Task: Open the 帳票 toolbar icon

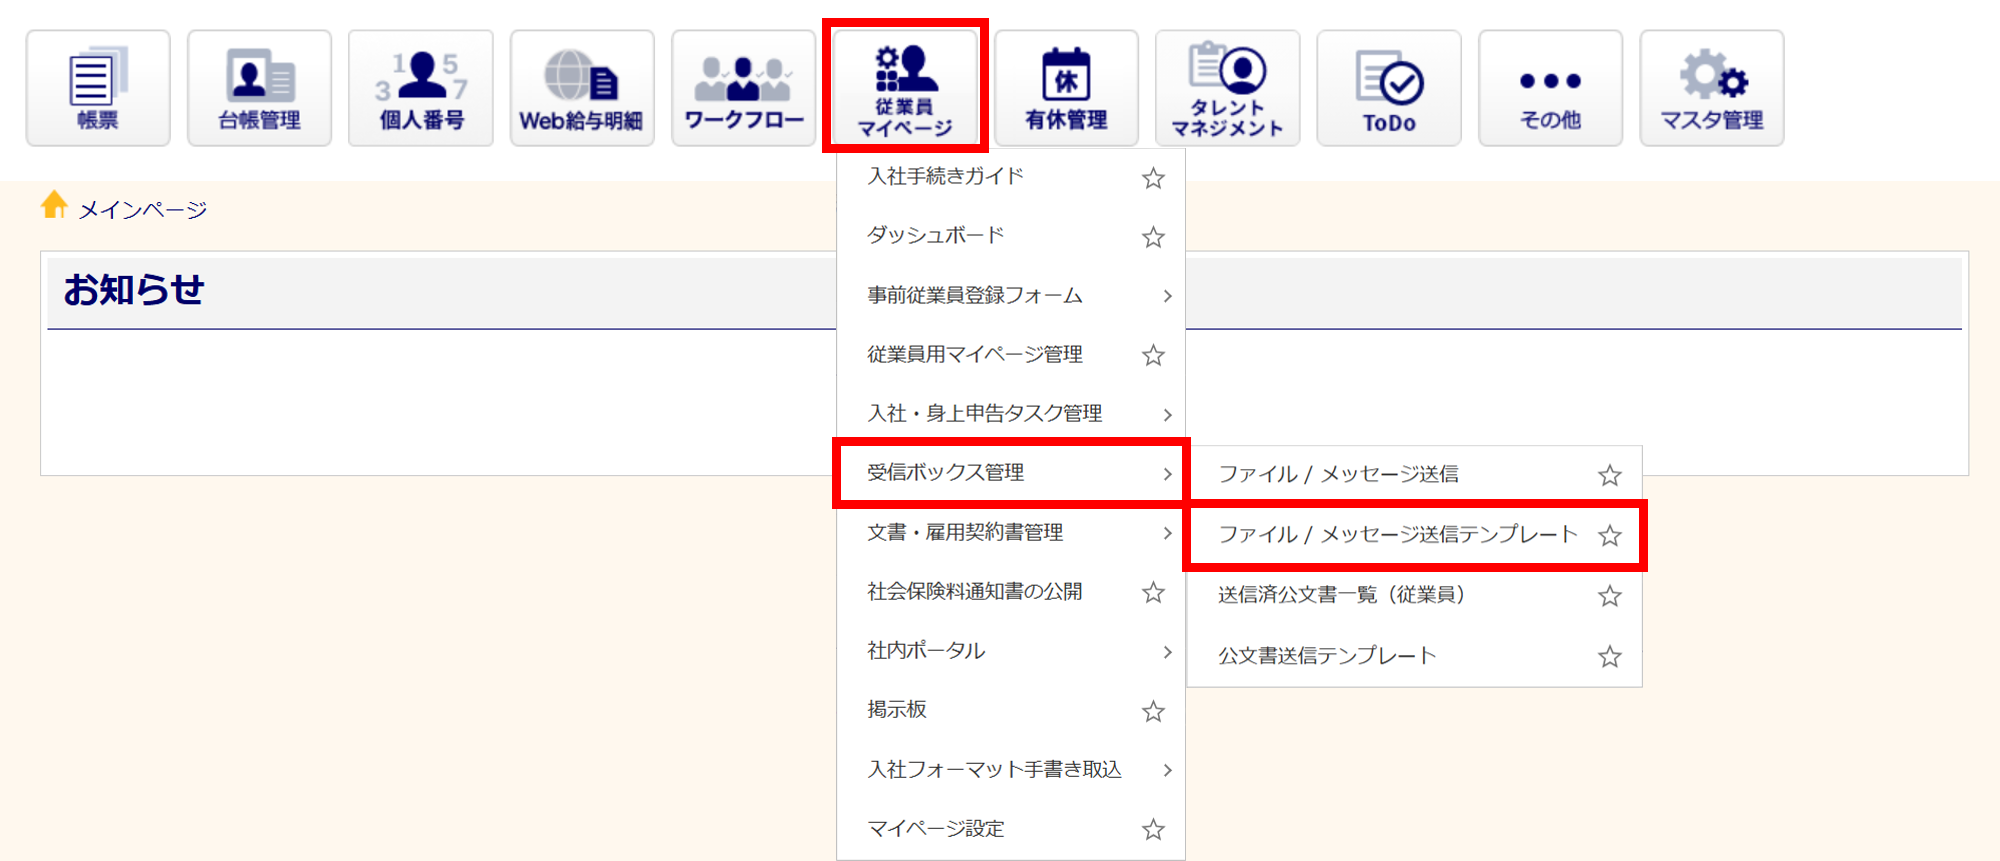Action: tap(98, 88)
